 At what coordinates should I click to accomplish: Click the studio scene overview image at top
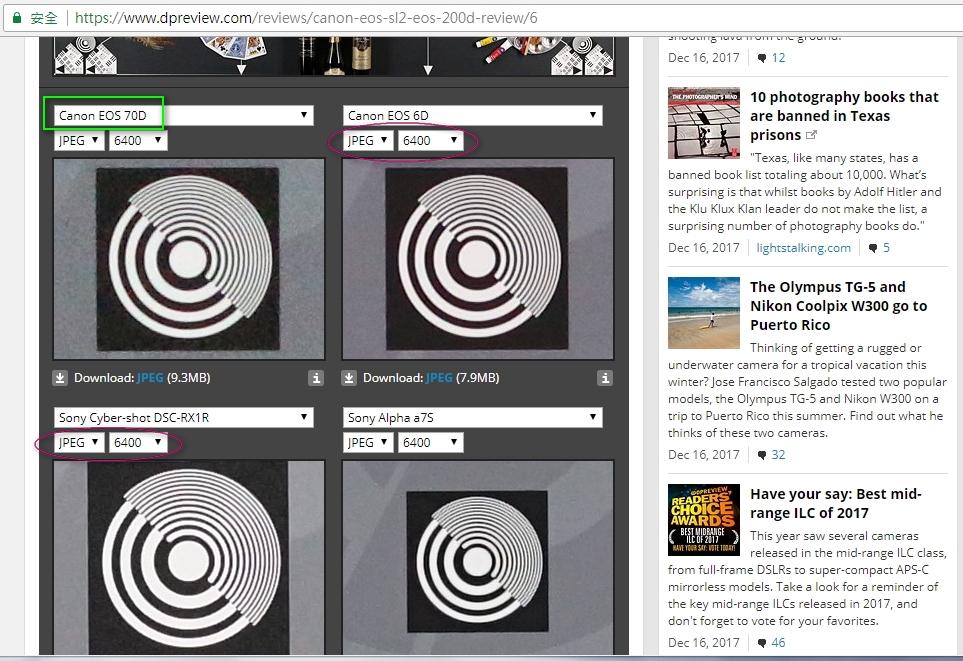334,55
